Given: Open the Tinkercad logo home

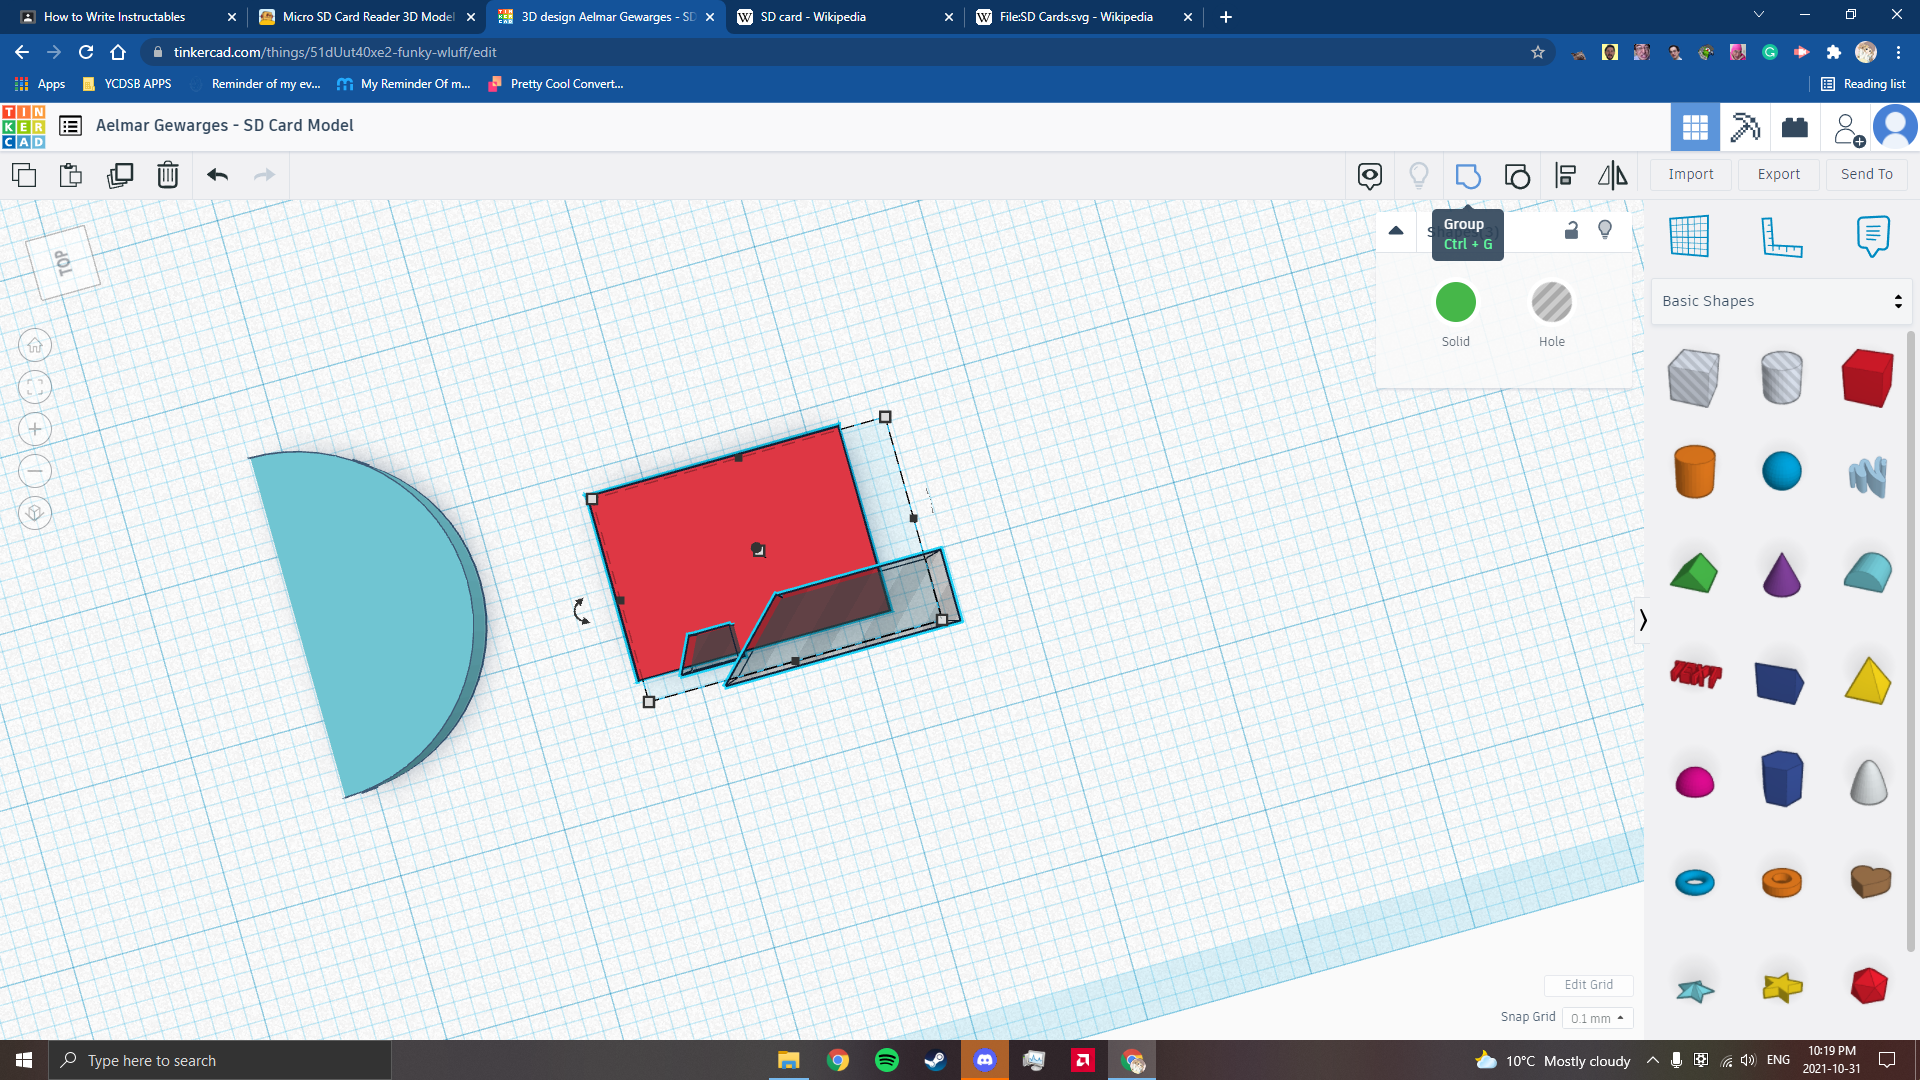Looking at the screenshot, I should click(24, 127).
